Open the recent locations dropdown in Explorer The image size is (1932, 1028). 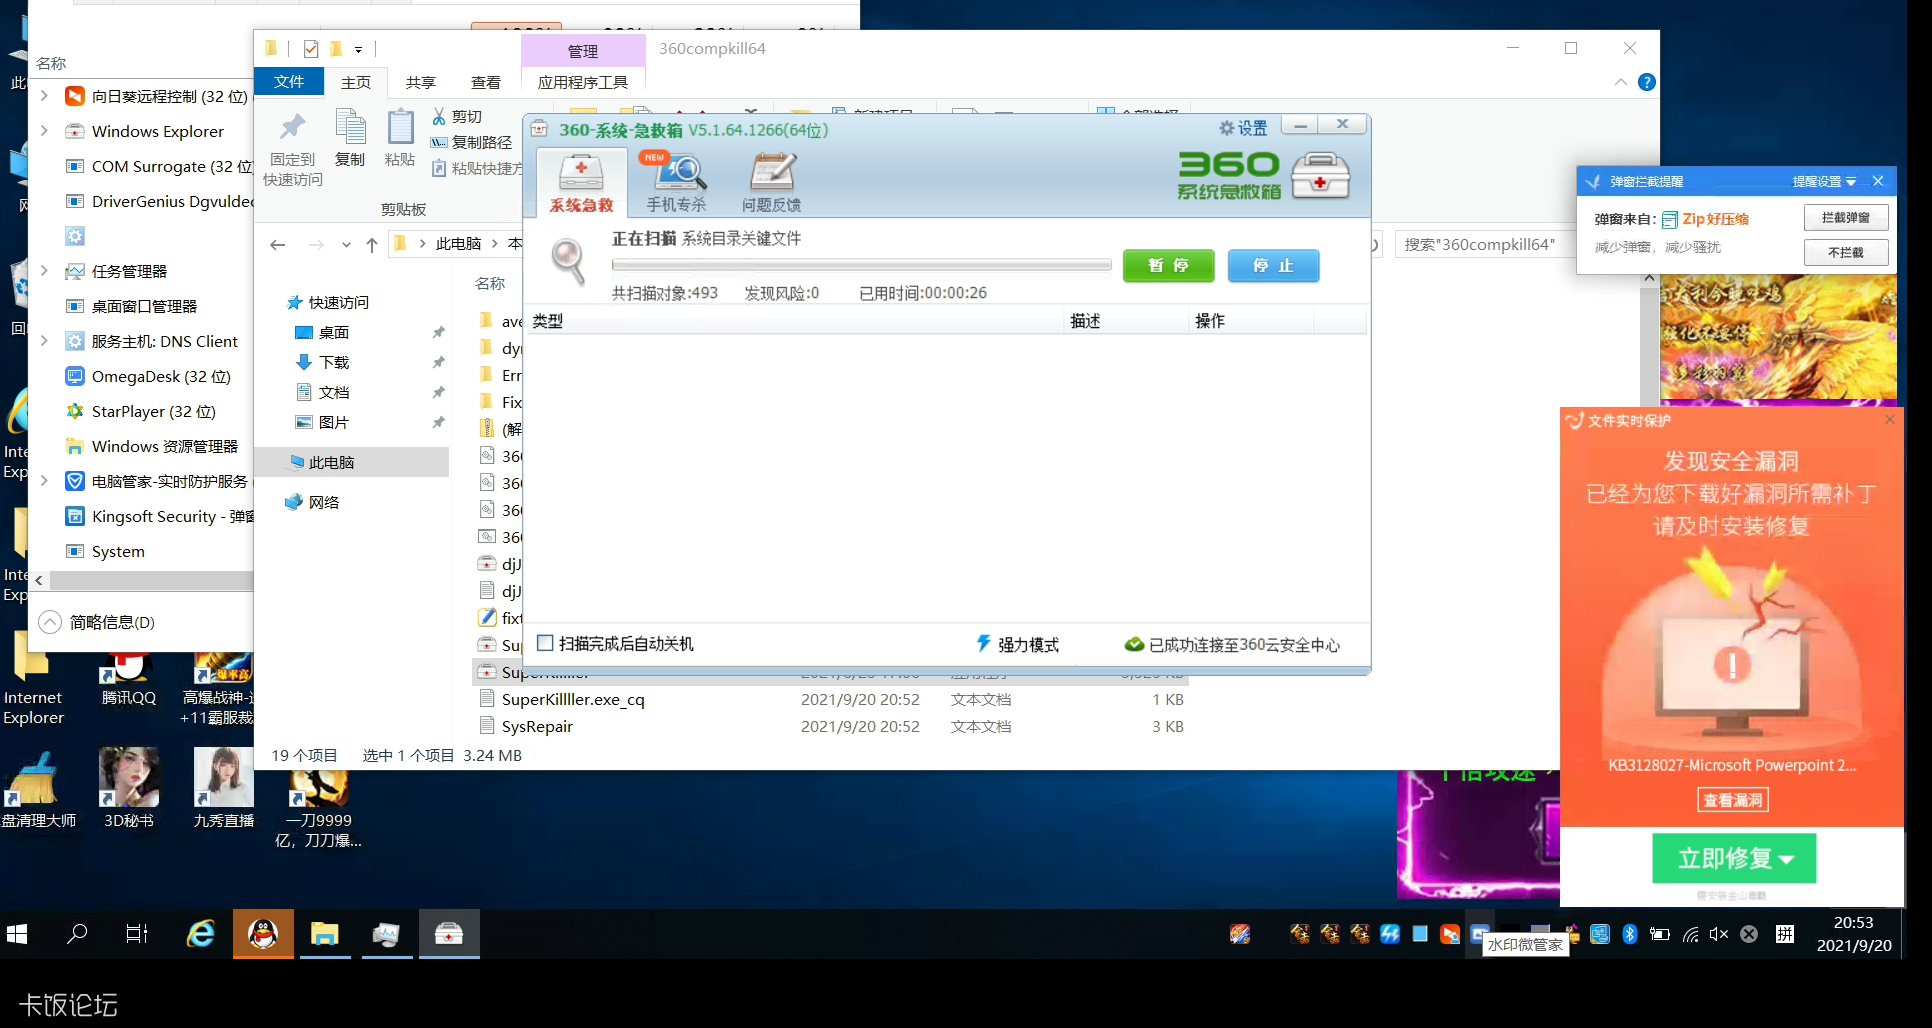click(346, 244)
